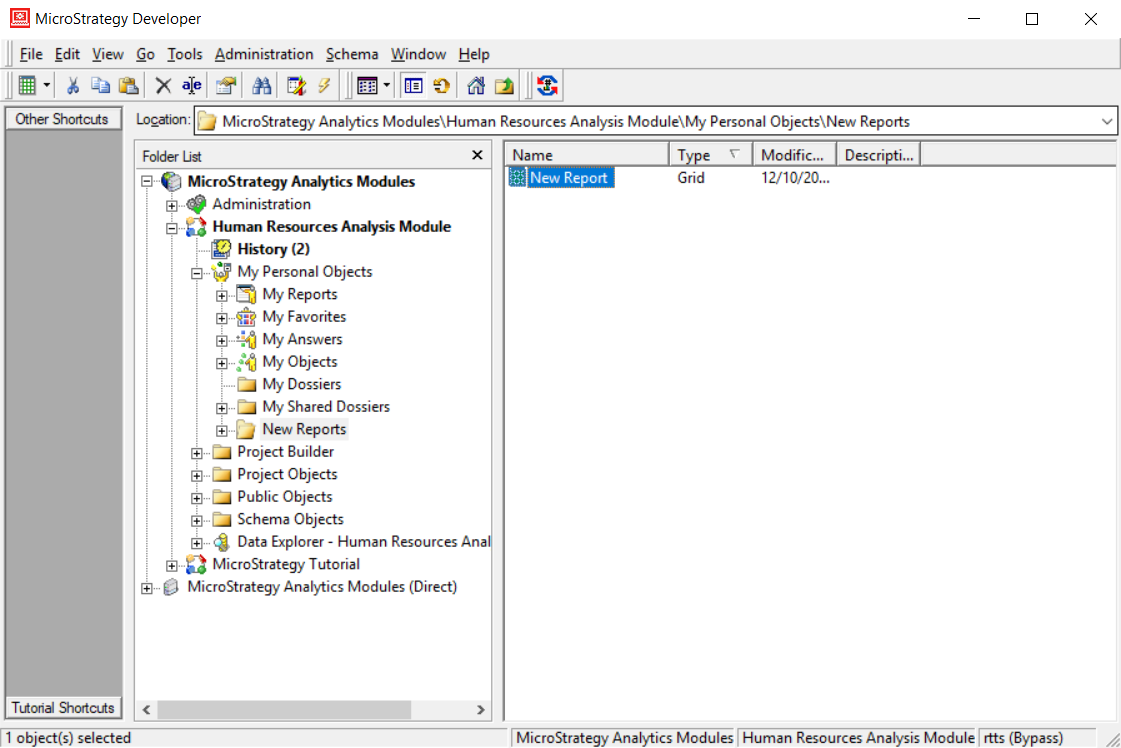The height and width of the screenshot is (748, 1121).
Task: Click the View mode calendar-grid icon
Action: pyautogui.click(x=367, y=86)
